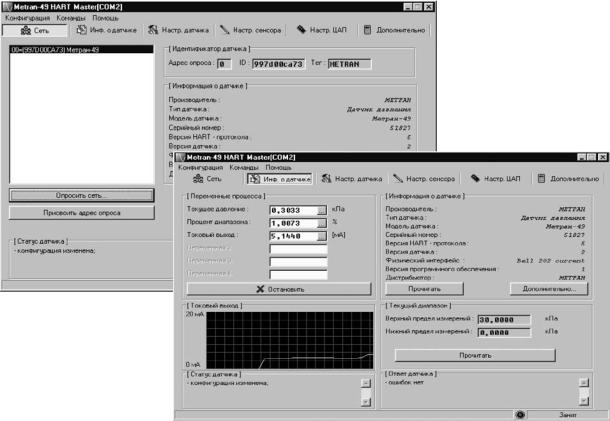Click the first empty variable field below Токовый выход
The image size is (610, 421).
pyautogui.click(x=298, y=249)
